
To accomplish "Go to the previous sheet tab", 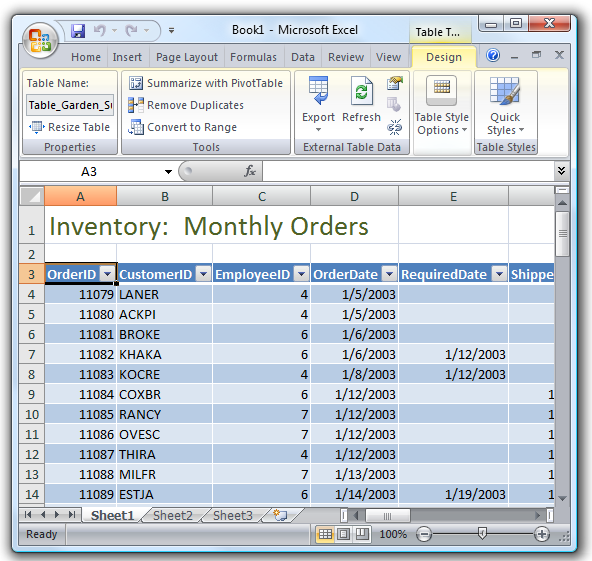I will coord(43,515).
